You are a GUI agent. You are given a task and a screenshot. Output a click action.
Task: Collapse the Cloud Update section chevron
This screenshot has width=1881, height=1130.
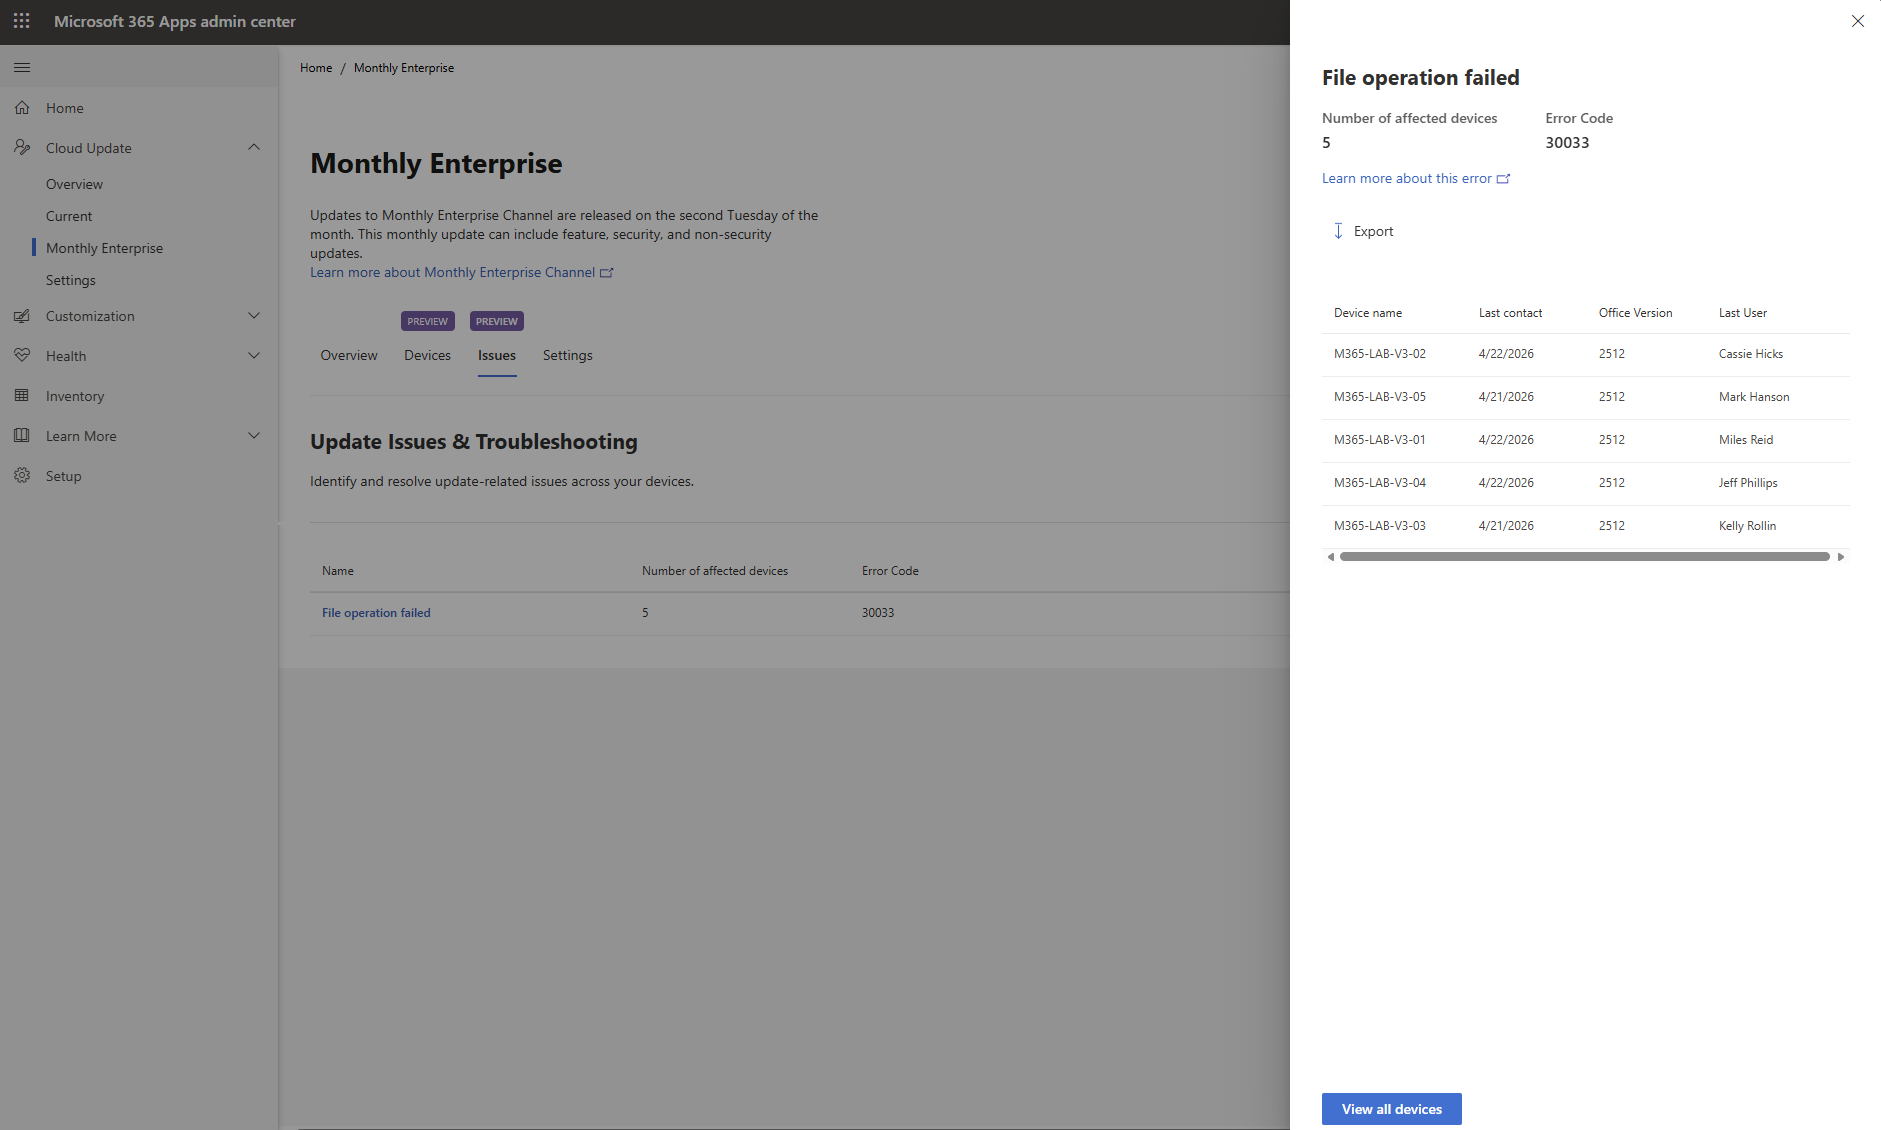(x=254, y=147)
